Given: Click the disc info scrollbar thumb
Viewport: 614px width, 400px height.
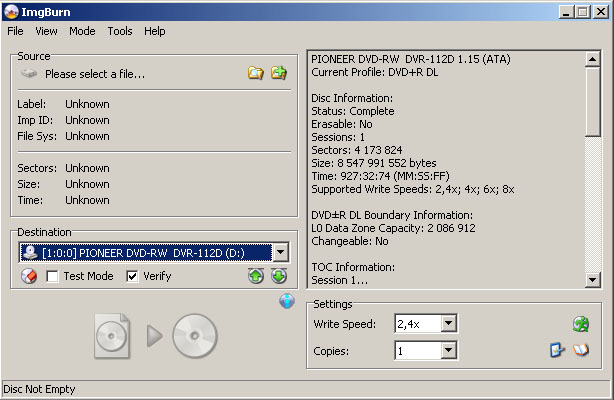Looking at the screenshot, I should [592, 102].
